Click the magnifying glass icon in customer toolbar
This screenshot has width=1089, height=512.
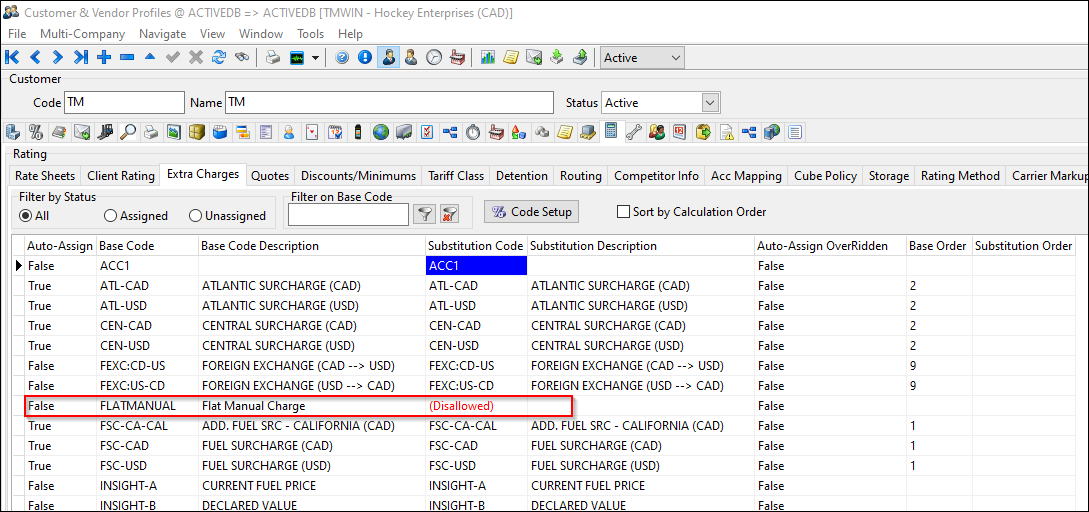click(127, 132)
